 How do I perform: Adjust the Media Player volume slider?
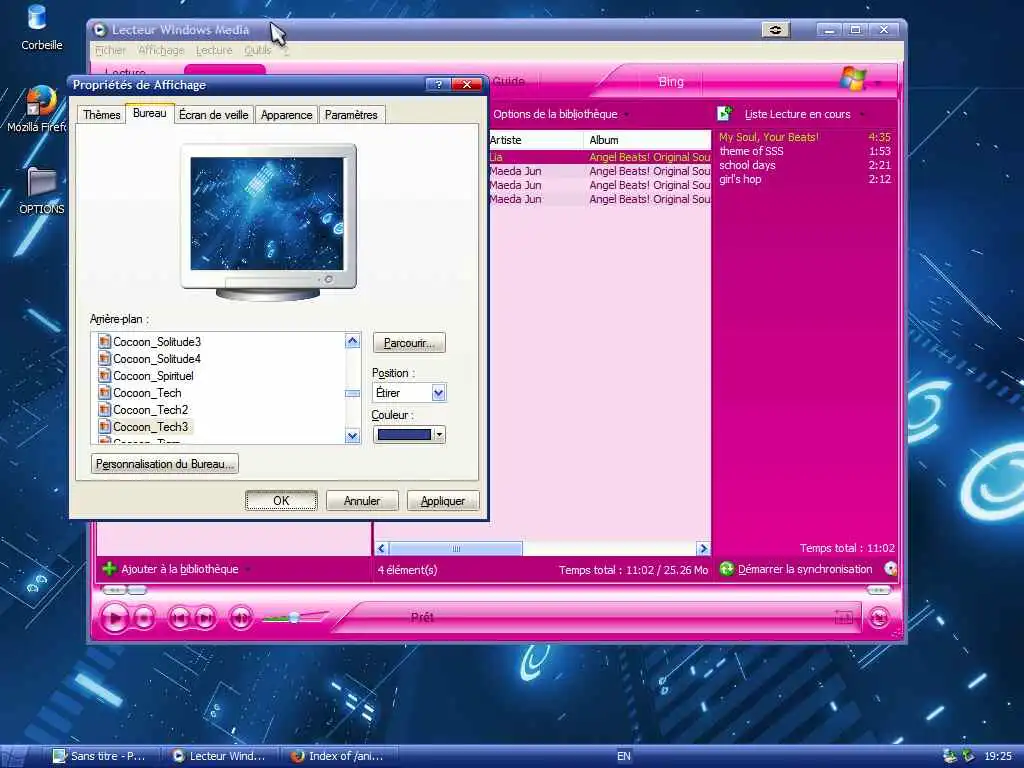295,617
